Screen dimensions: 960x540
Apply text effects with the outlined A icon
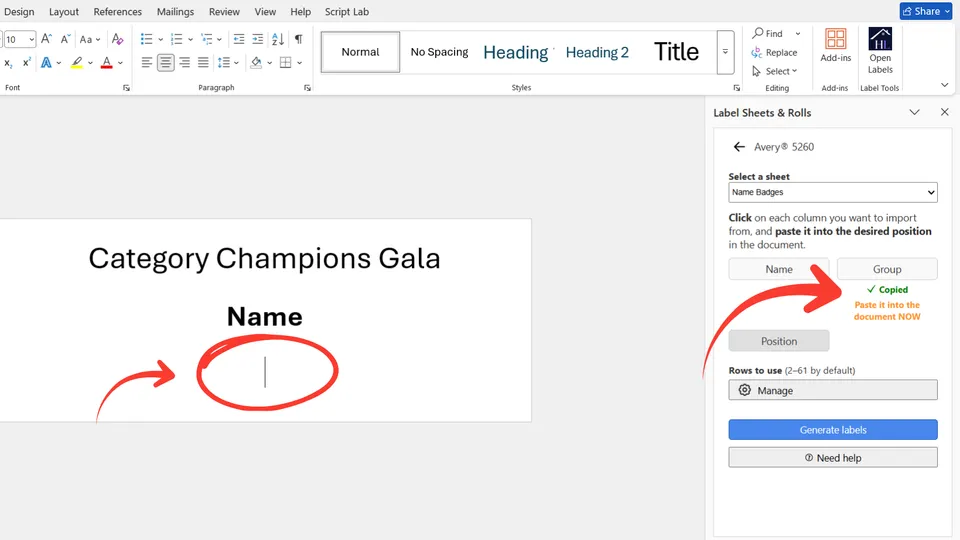tap(46, 62)
